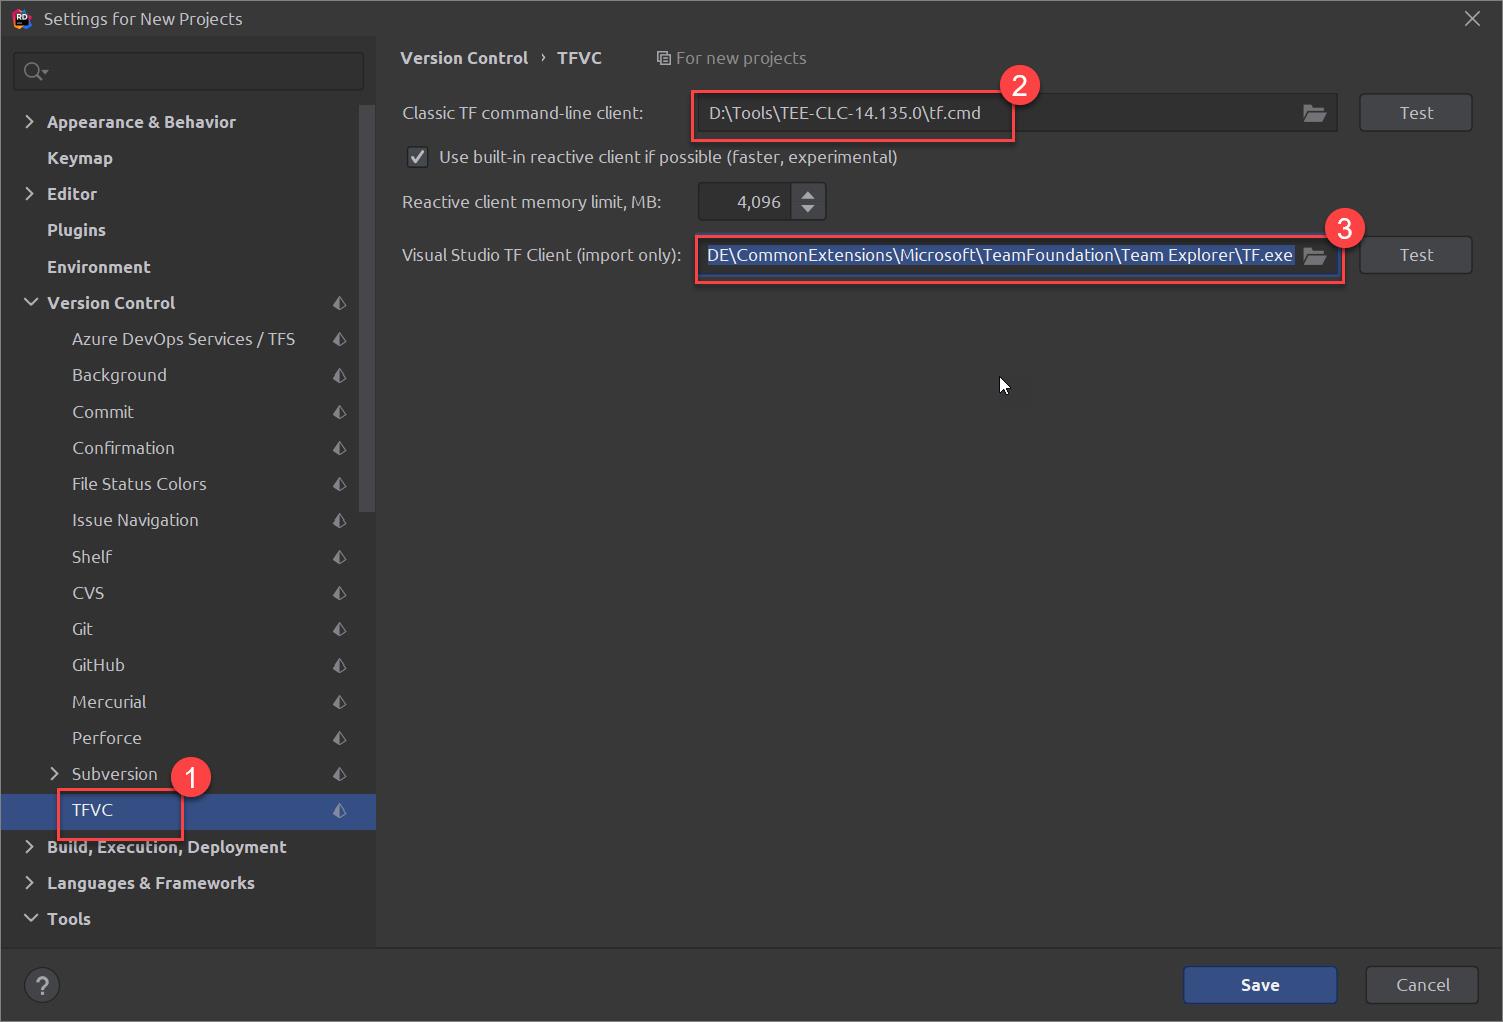Click project-level icon next to Git
This screenshot has height=1022, width=1503.
click(340, 629)
